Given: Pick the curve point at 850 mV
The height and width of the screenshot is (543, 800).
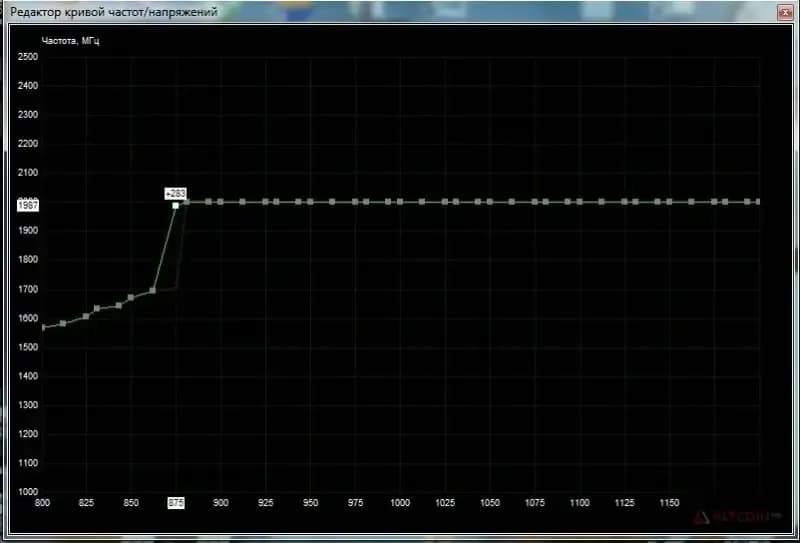Looking at the screenshot, I should click(131, 298).
